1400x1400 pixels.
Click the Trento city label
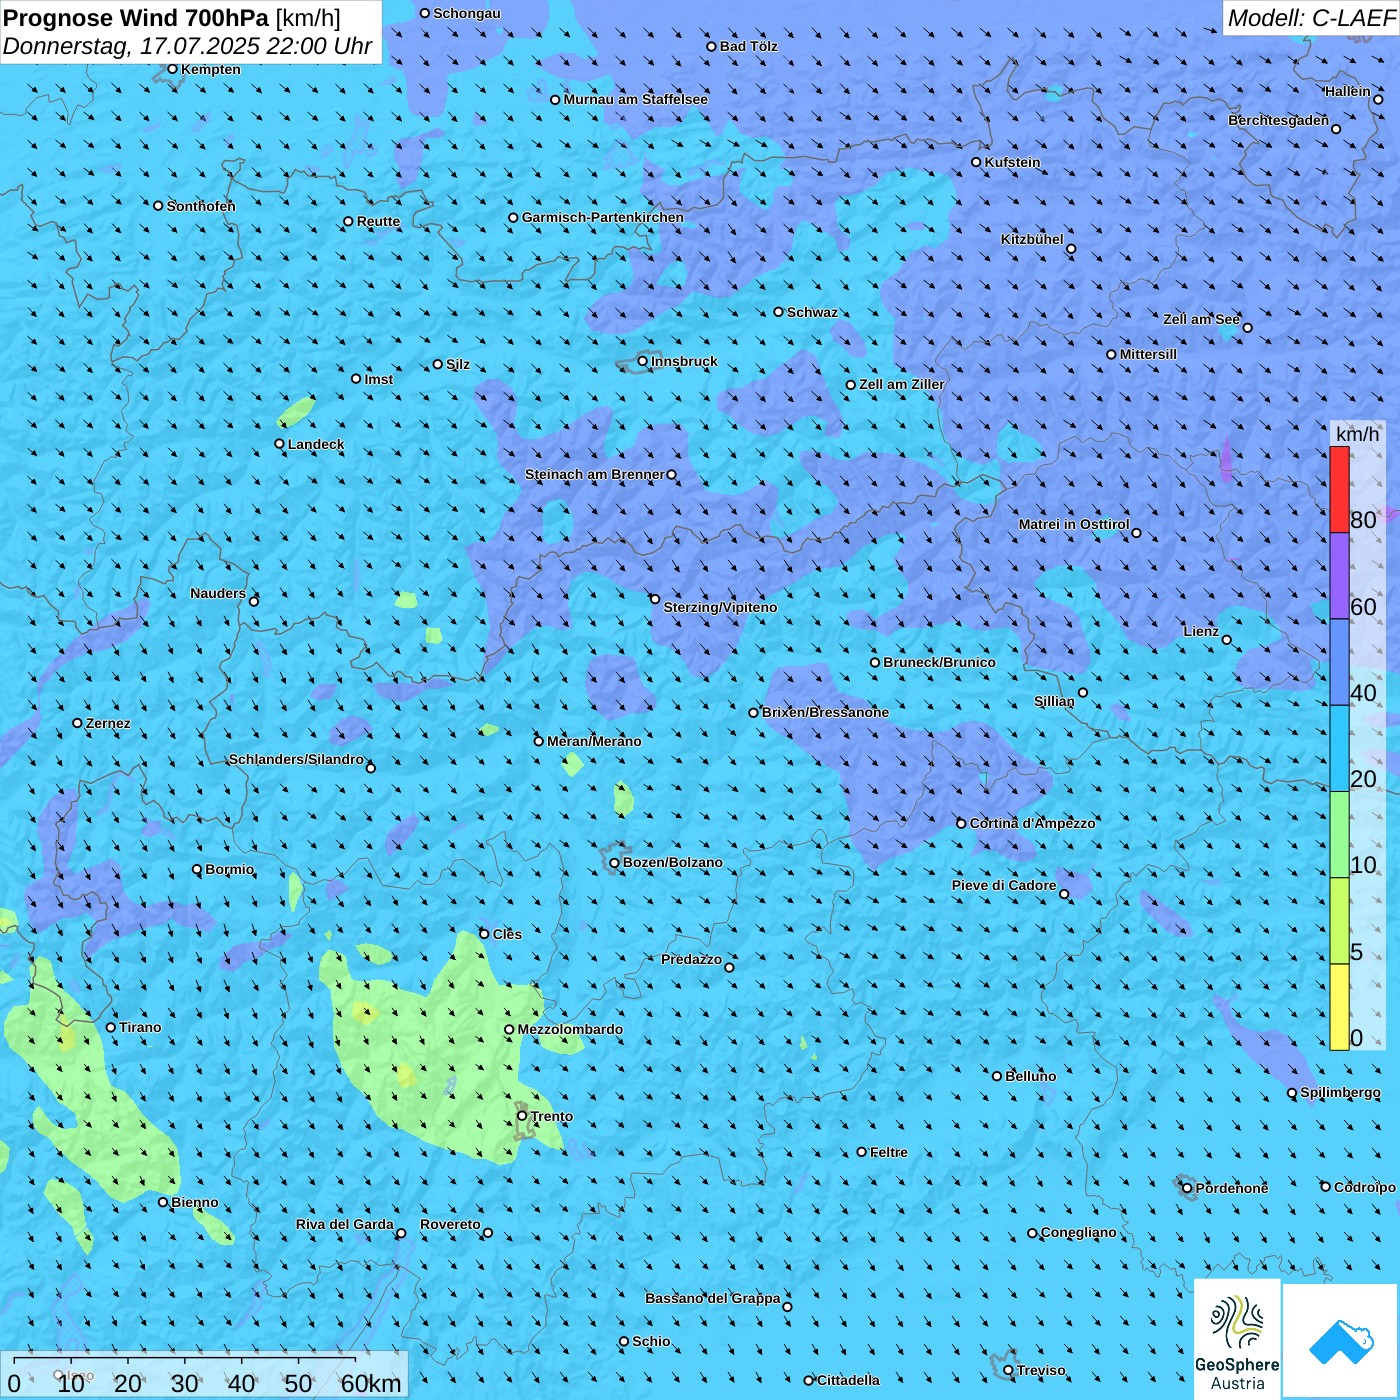[x=552, y=1116]
